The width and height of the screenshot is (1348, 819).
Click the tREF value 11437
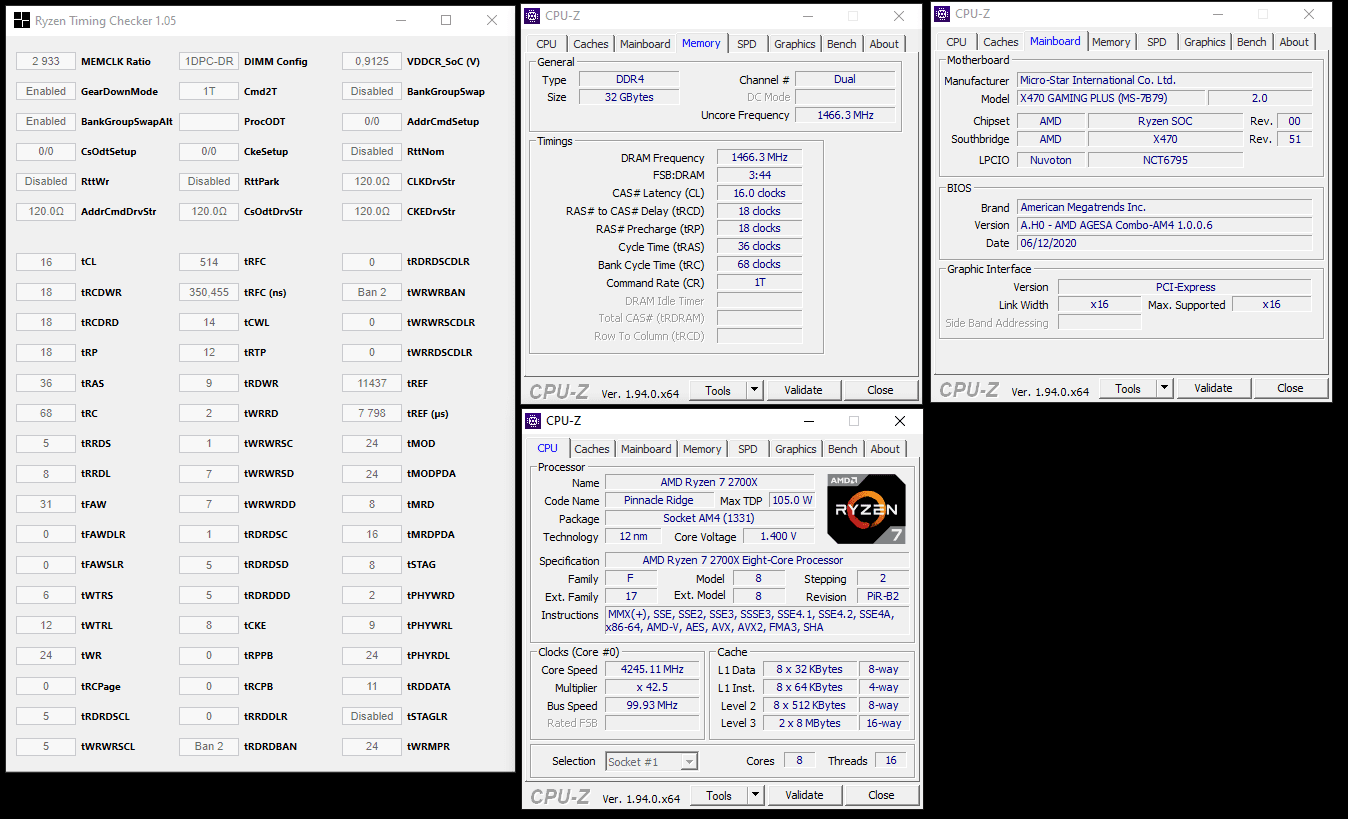pos(372,383)
